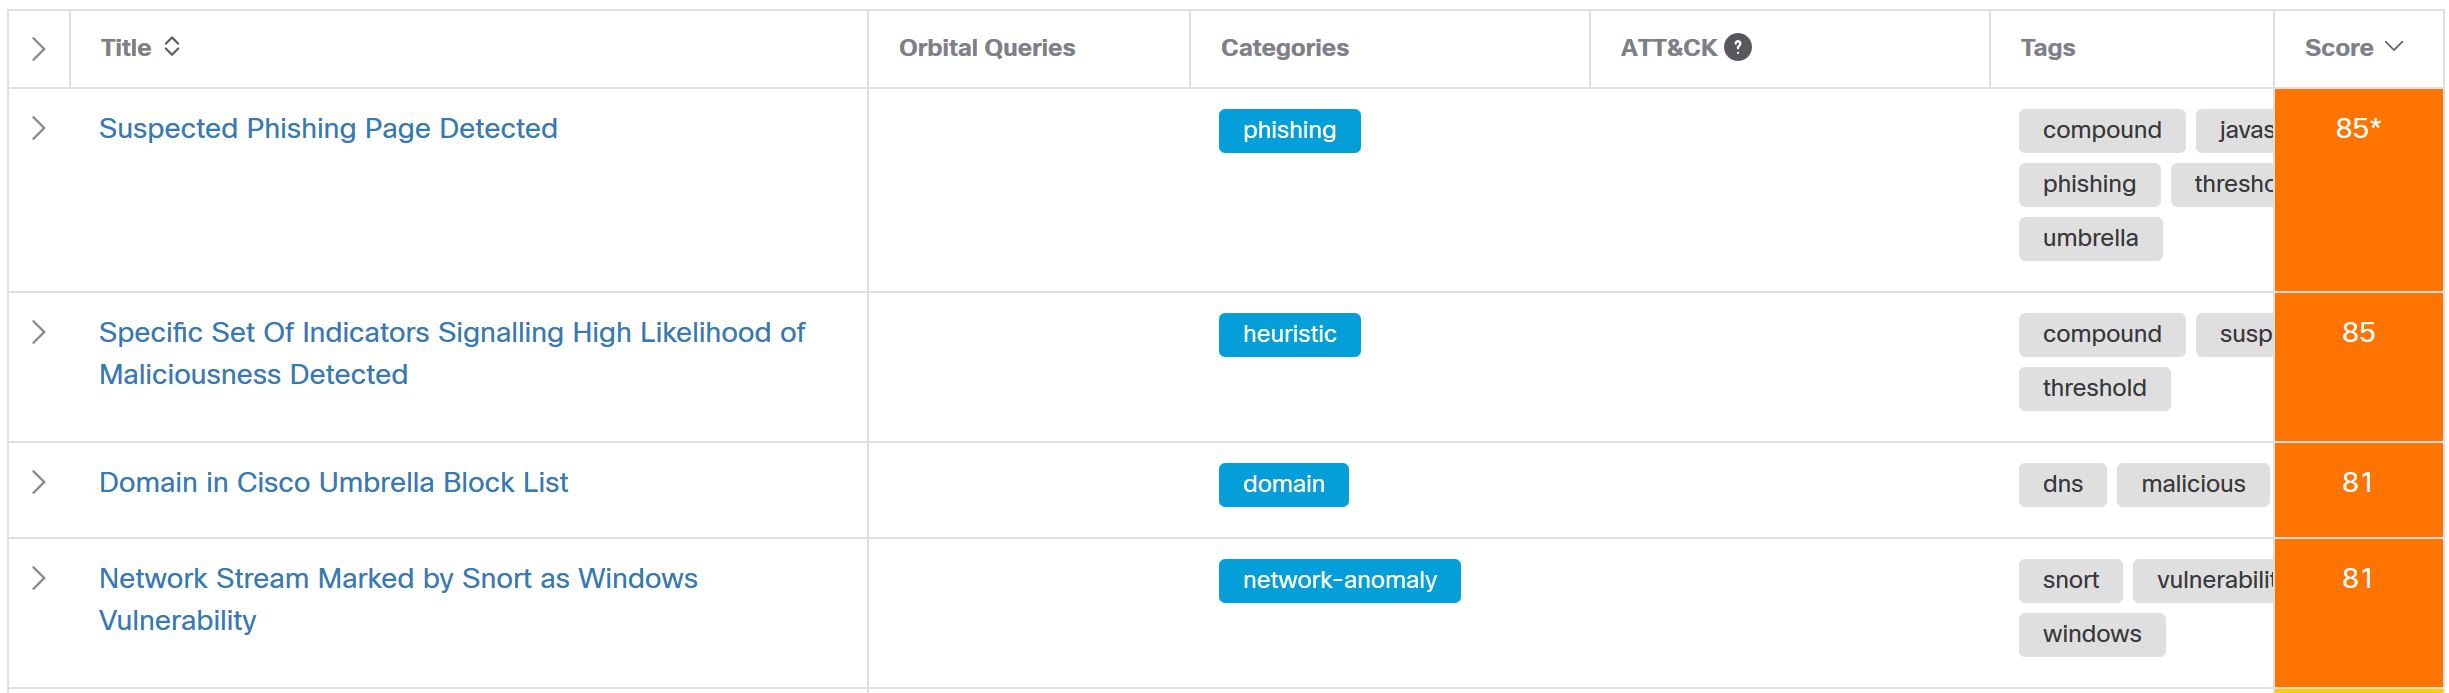Click the Orbital Queries column header
This screenshot has height=693, width=2449.
[x=987, y=48]
